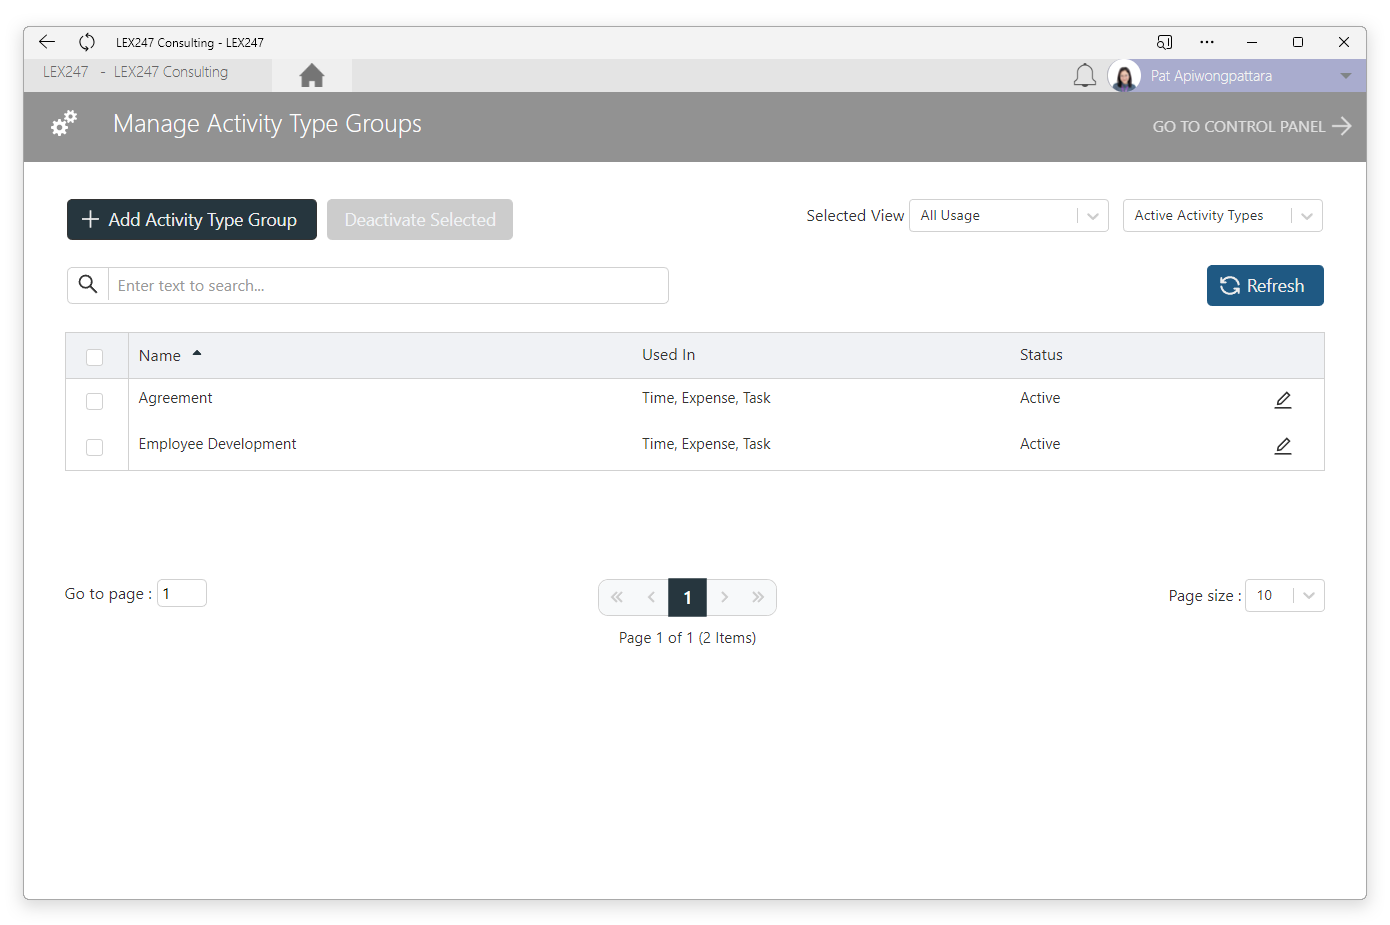Open the Active Activity Types dropdown
The height and width of the screenshot is (925, 1390).
pos(1223,216)
